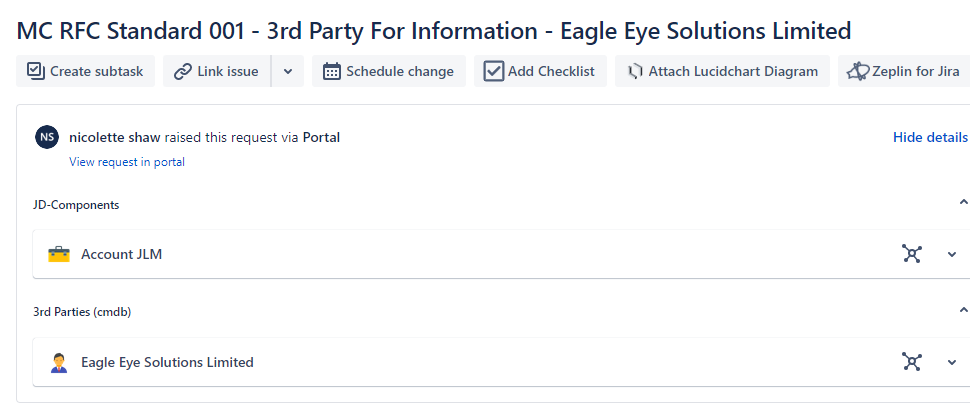970x420 pixels.
Task: Click the Account JLM briefcase icon
Action: point(59,254)
